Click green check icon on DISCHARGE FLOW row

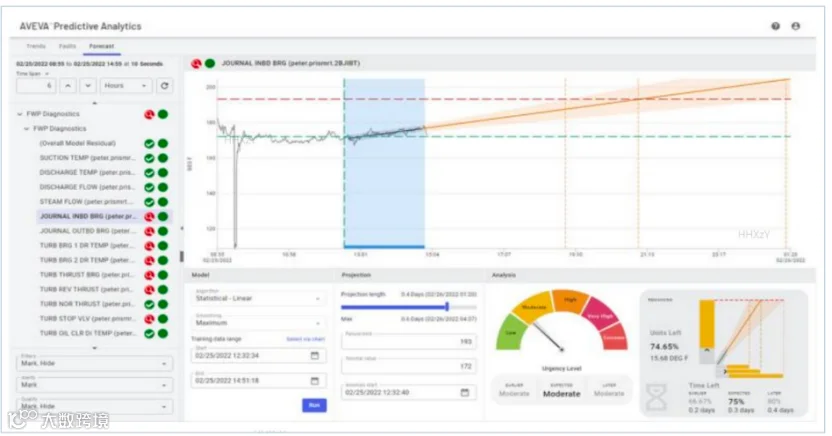[x=150, y=187]
